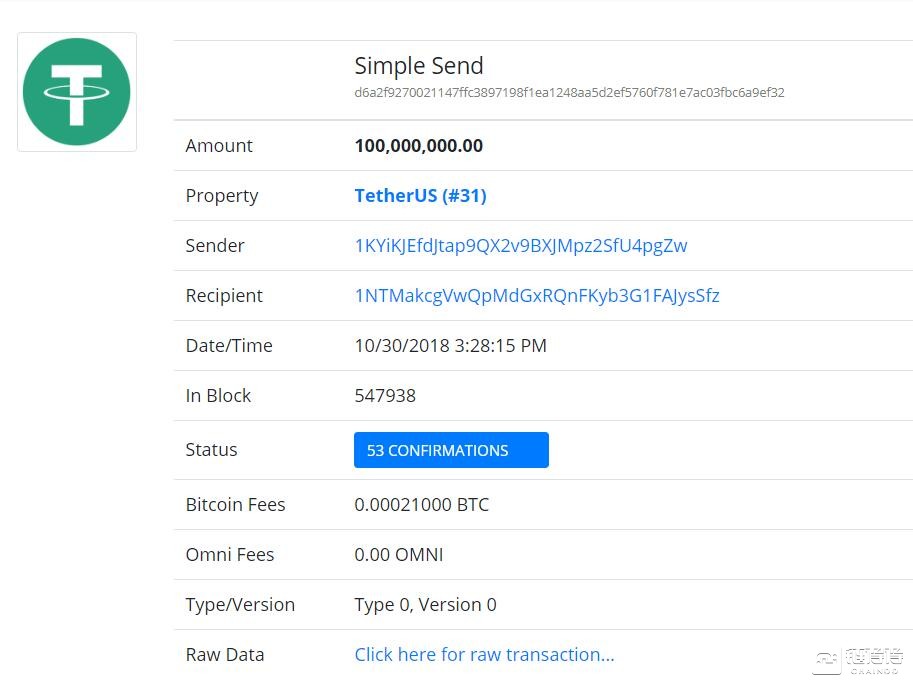Click the Raw Data row label
Image resolution: width=913 pixels, height=685 pixels.
[x=225, y=655]
